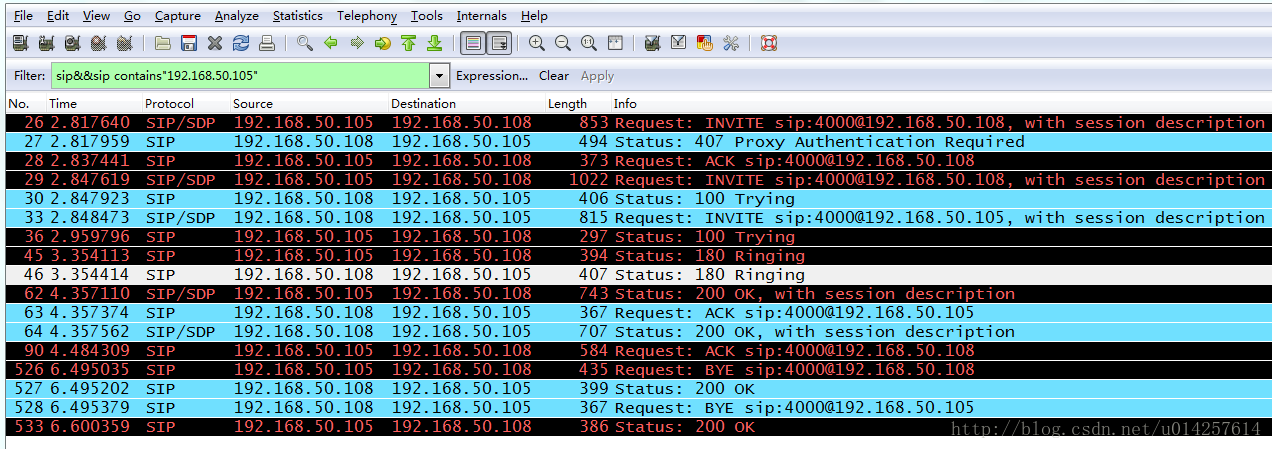Jump to the last packet icon

[435, 43]
